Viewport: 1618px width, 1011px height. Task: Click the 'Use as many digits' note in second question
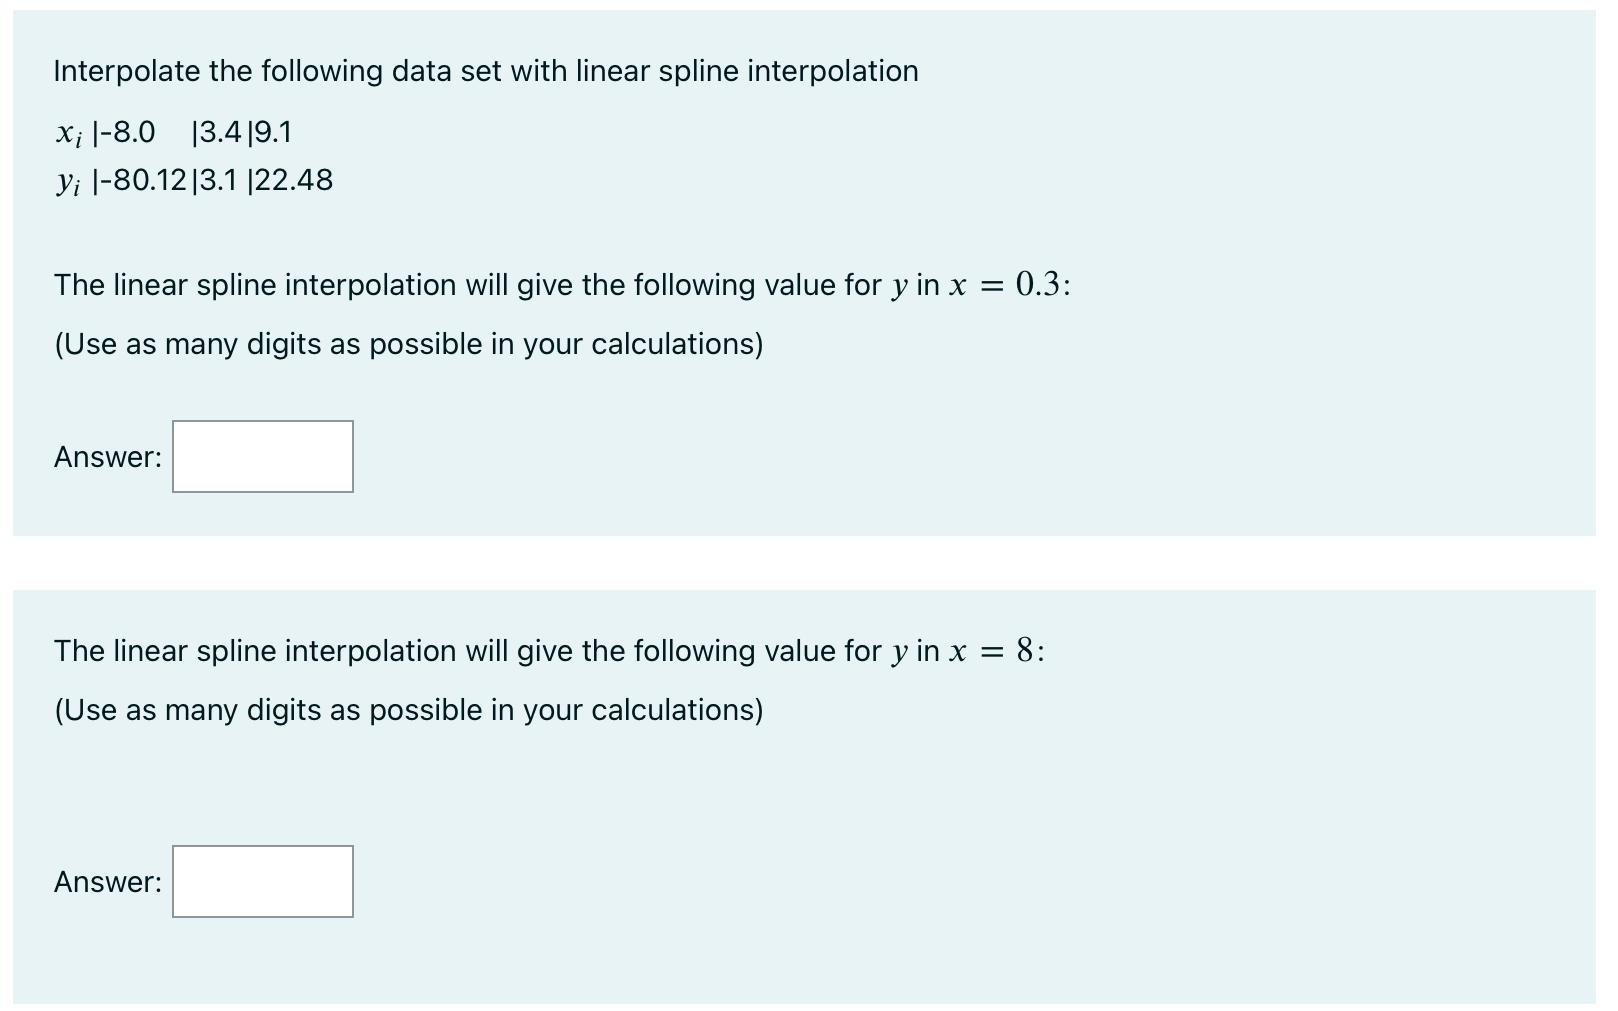point(409,709)
